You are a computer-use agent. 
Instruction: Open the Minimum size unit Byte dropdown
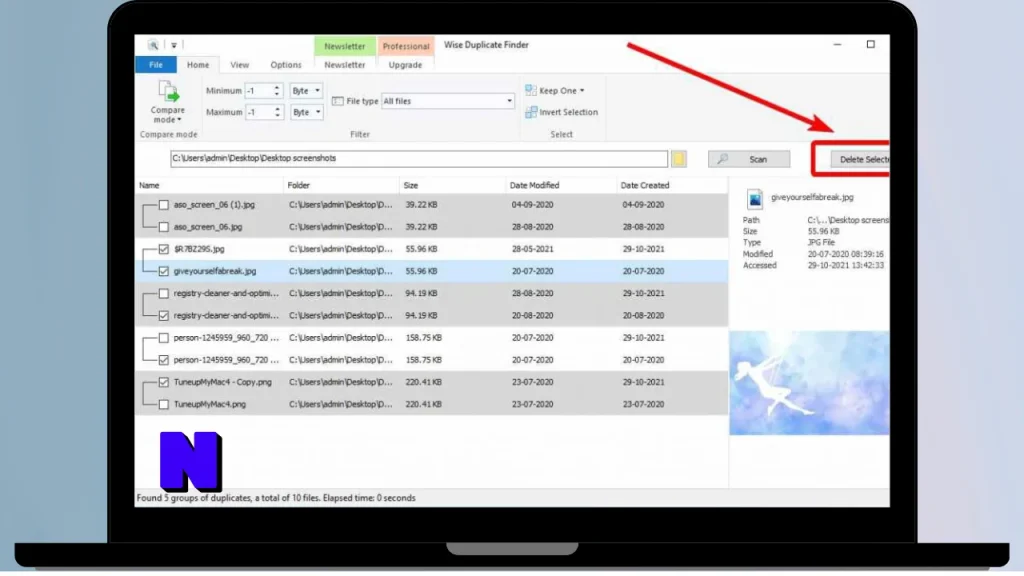(306, 91)
